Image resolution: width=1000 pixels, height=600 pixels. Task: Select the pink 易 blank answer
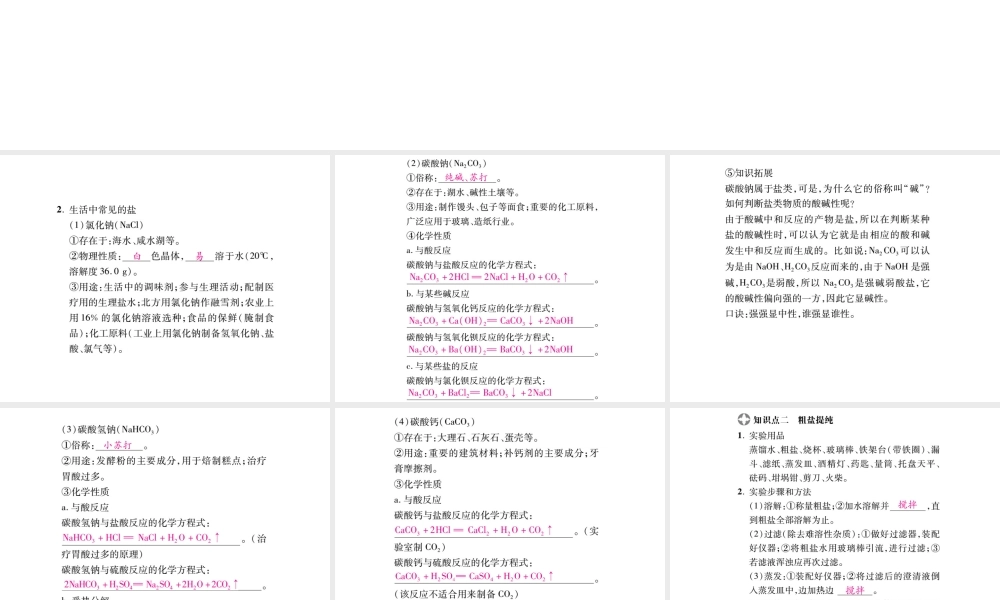point(201,256)
